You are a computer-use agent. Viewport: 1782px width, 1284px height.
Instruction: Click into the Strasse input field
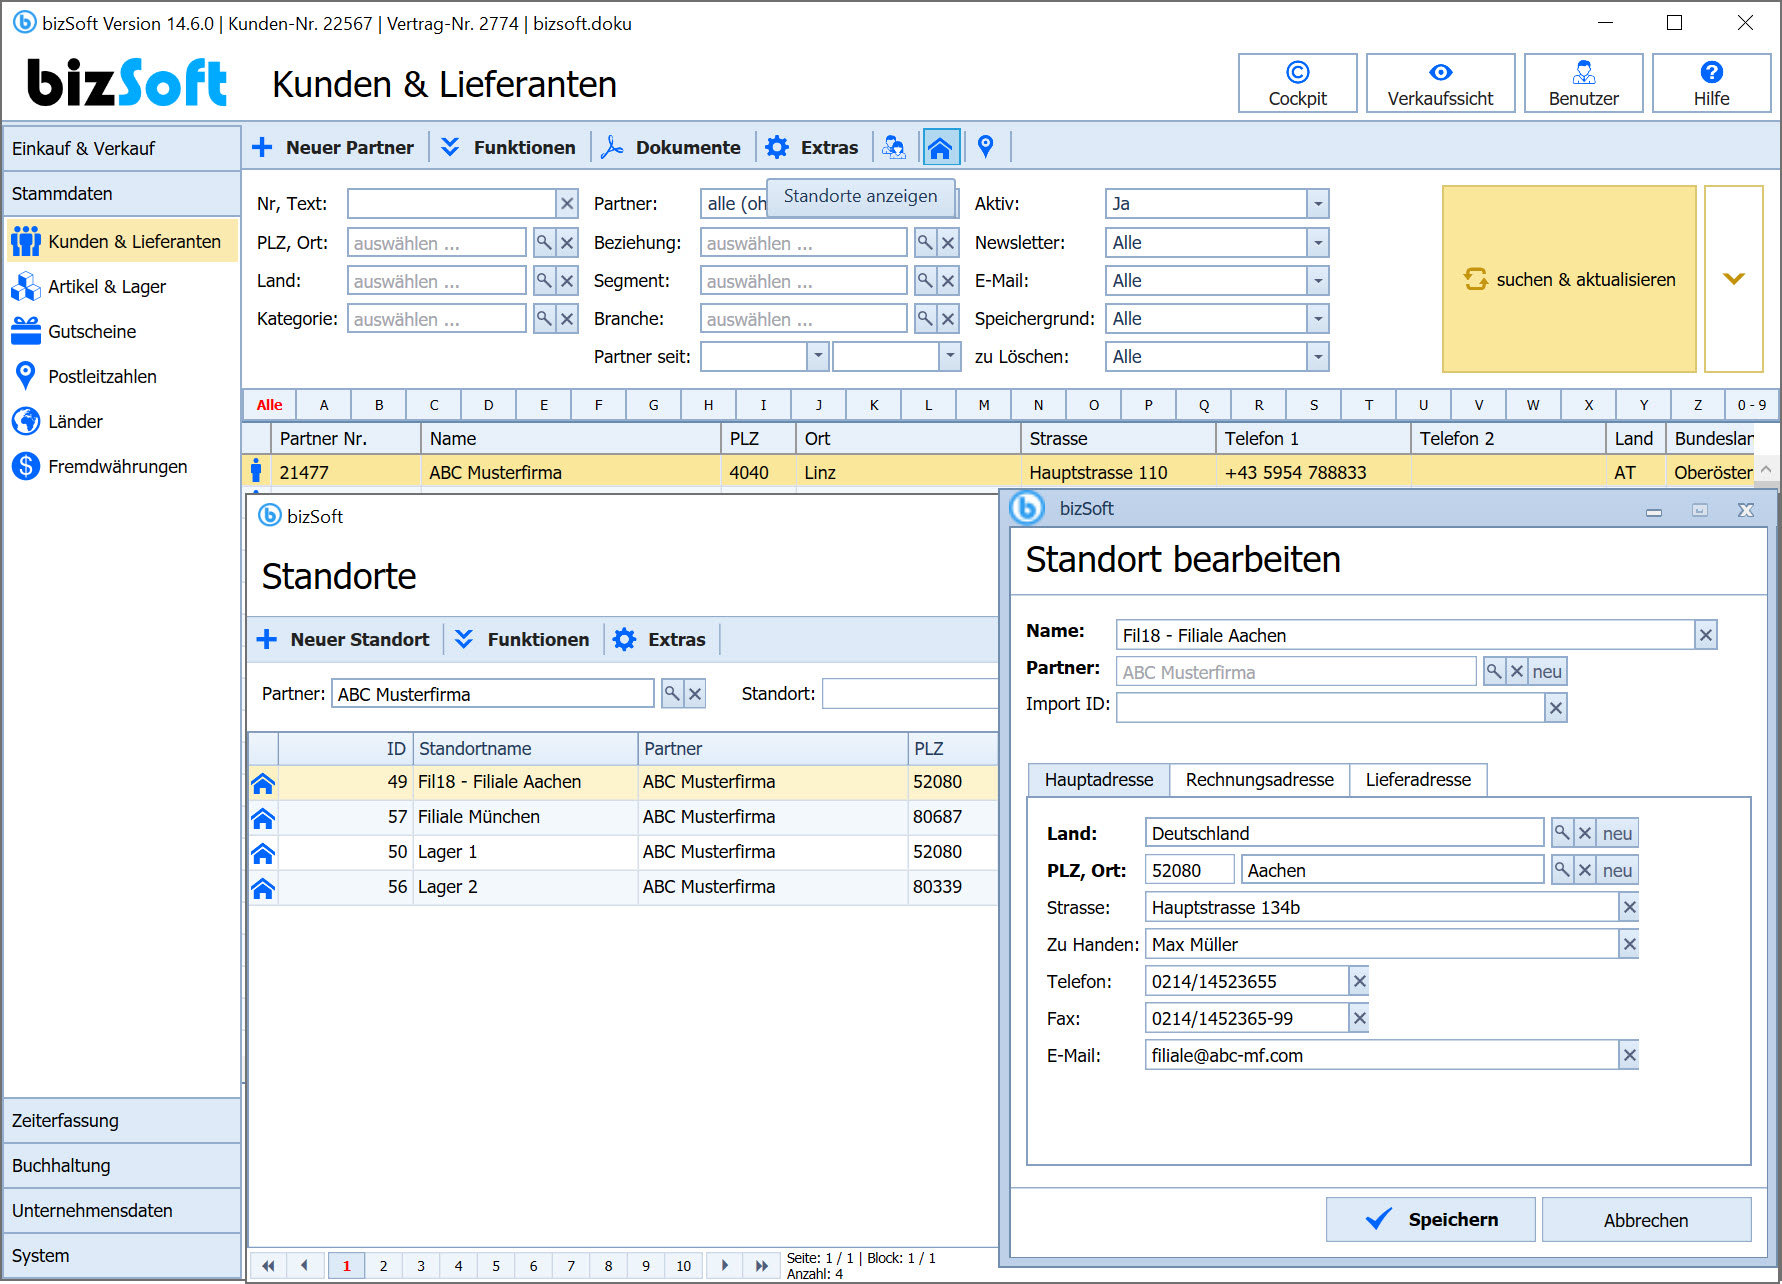(x=1381, y=907)
